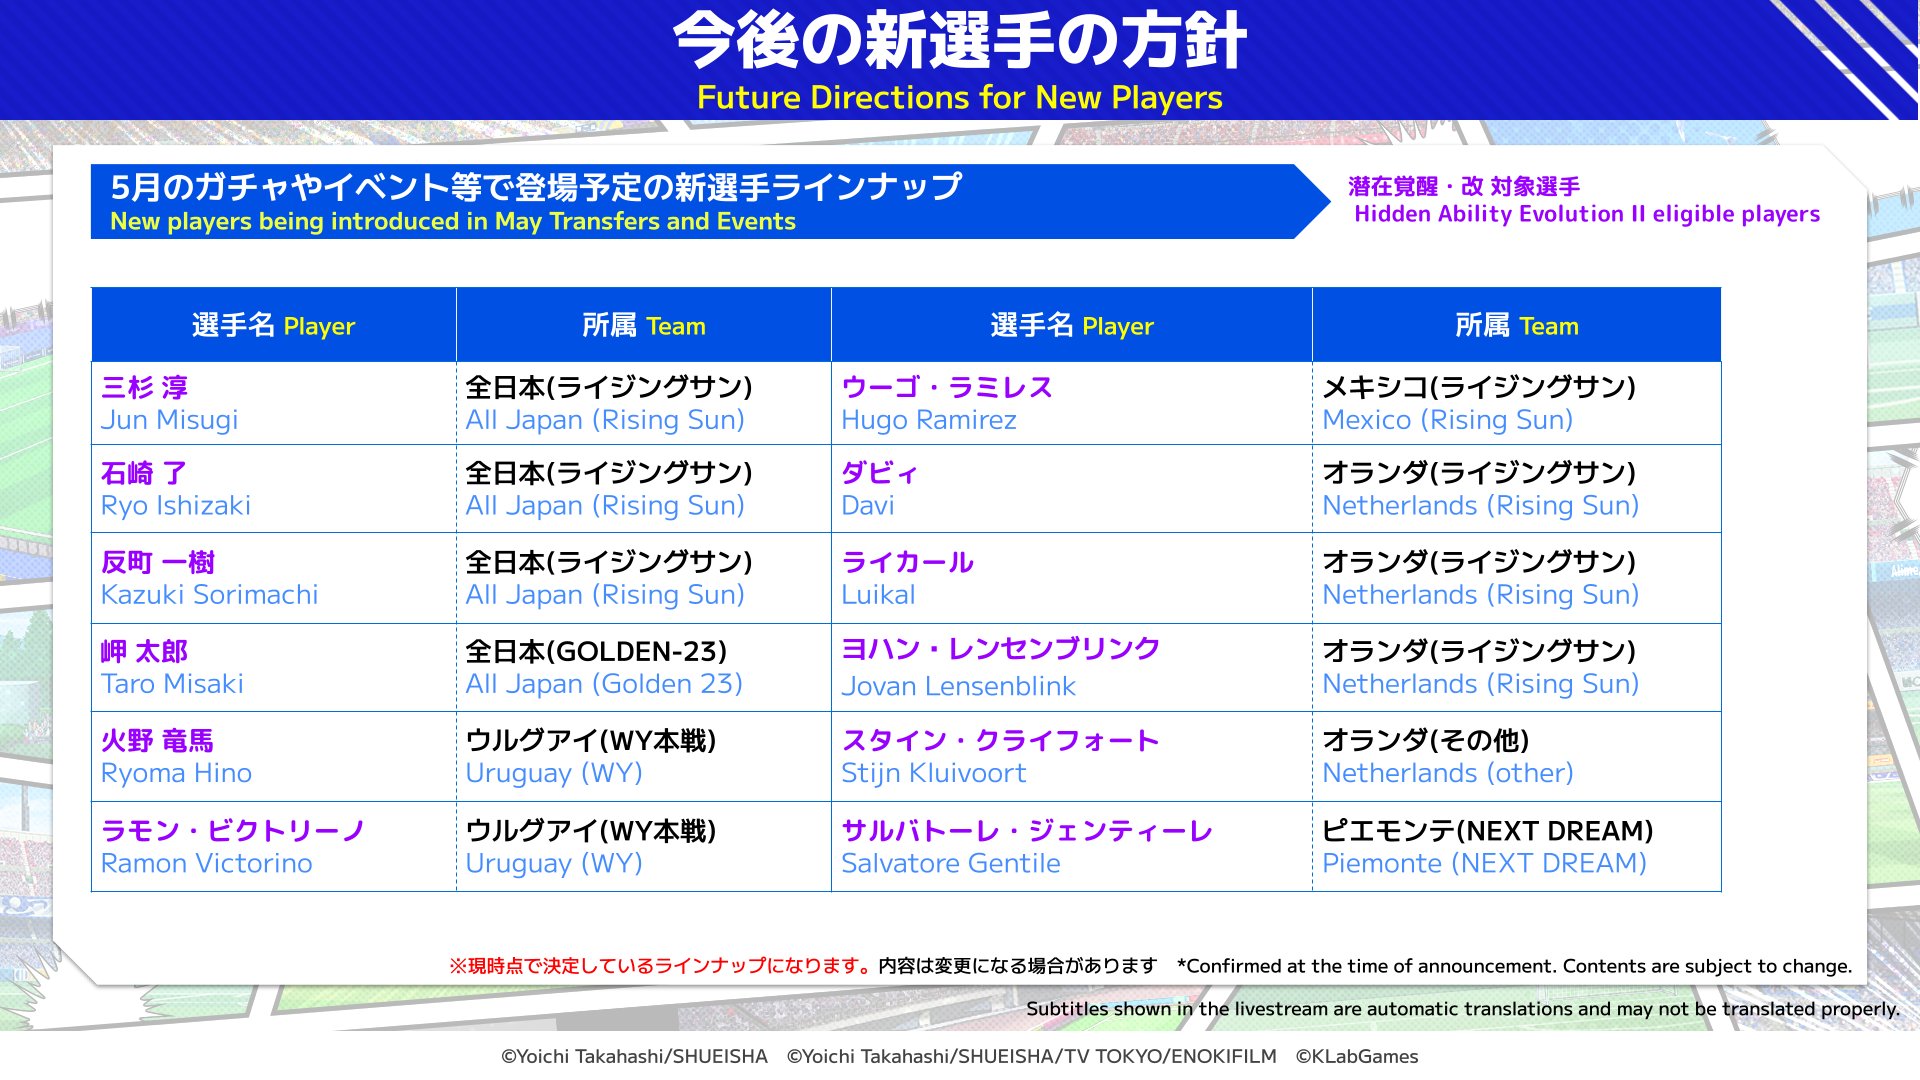Click the 'Confirmed at the time of announcement' note

[1514, 966]
